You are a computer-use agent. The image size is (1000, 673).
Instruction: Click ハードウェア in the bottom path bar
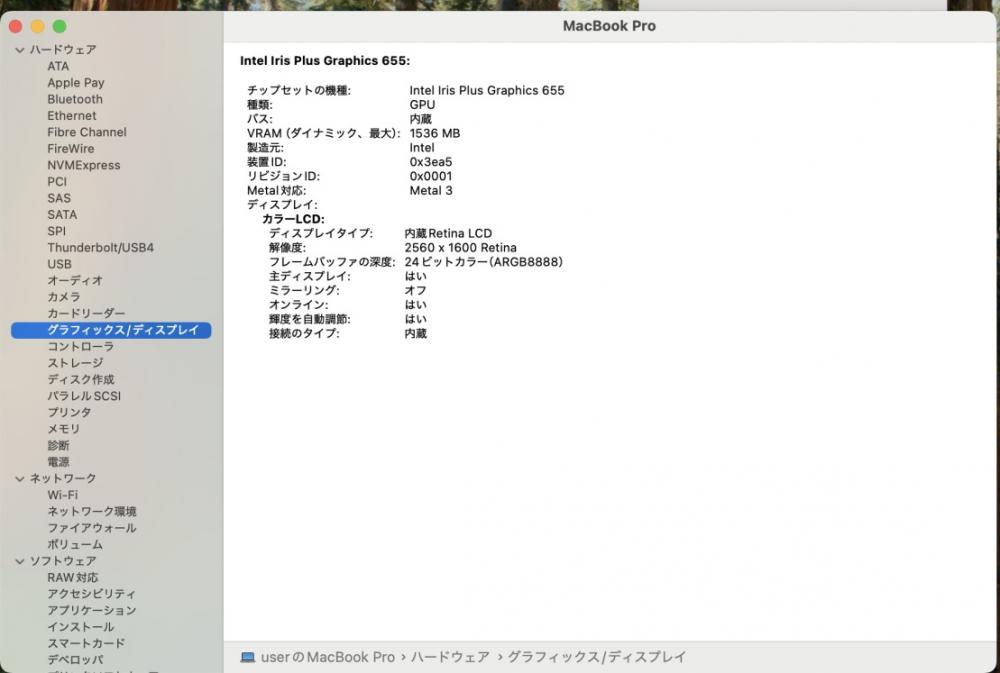point(450,657)
